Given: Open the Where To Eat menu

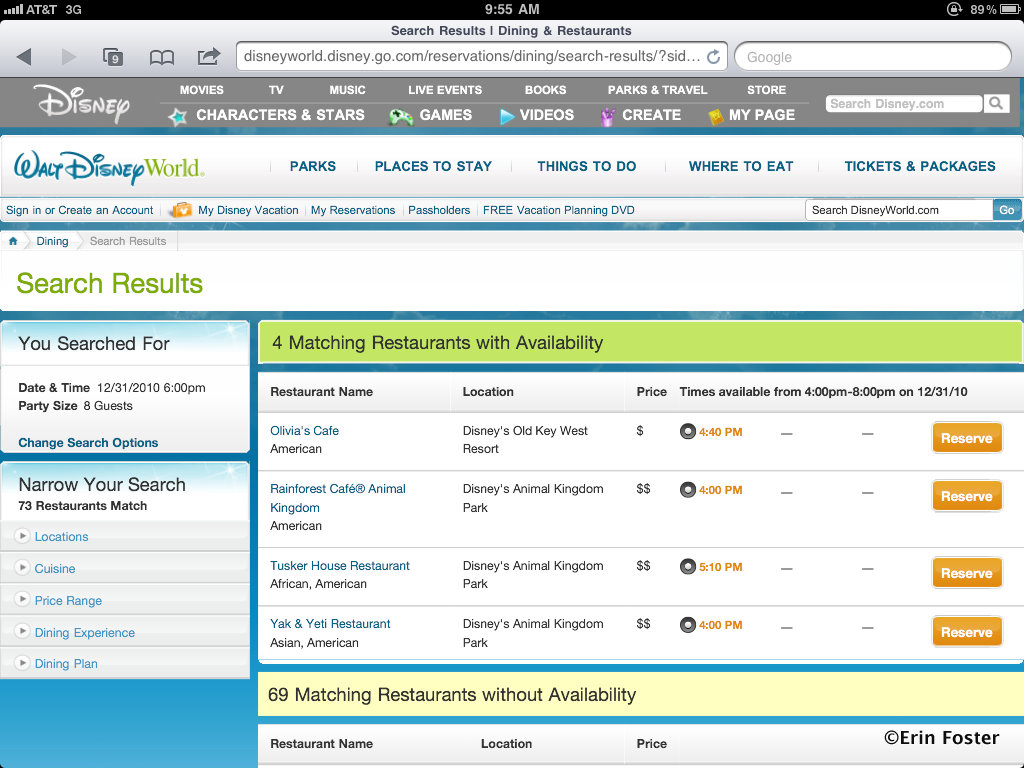Looking at the screenshot, I should 740,166.
